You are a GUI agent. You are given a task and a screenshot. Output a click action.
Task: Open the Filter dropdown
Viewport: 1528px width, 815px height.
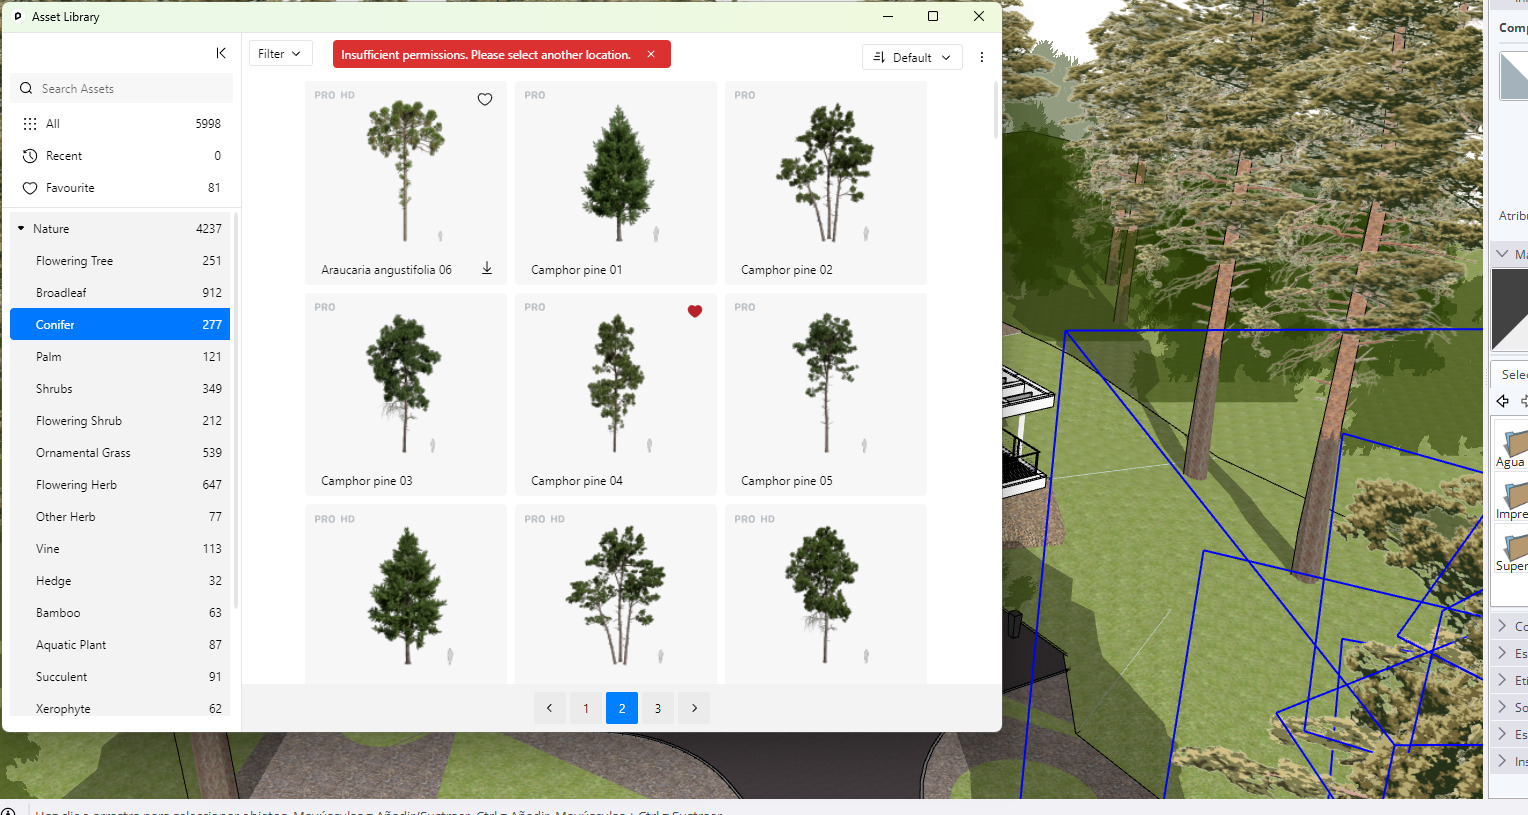click(280, 54)
